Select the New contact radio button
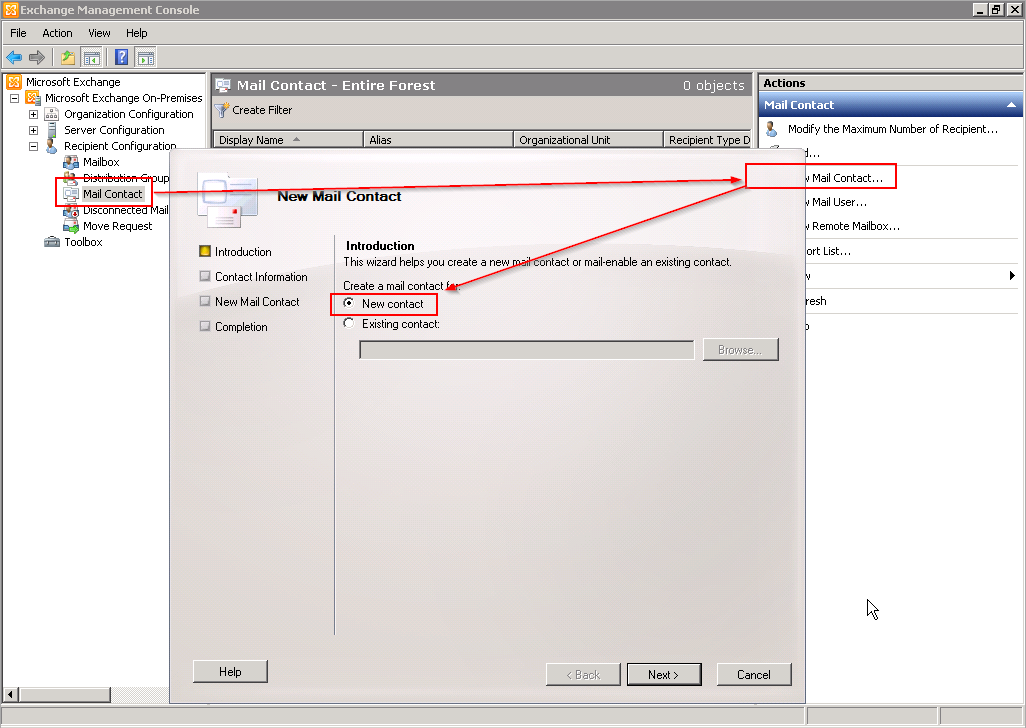This screenshot has height=728, width=1026. tap(349, 303)
